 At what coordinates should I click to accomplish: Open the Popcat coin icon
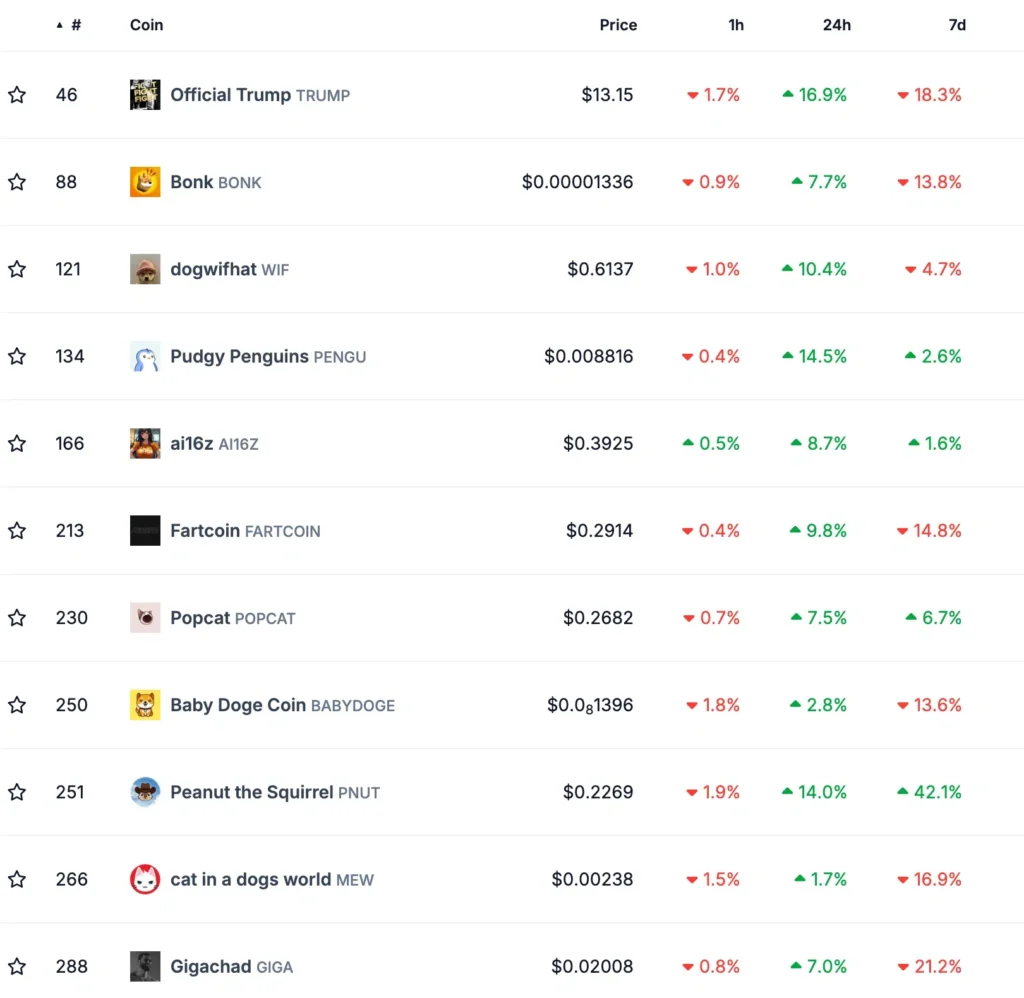[145, 618]
